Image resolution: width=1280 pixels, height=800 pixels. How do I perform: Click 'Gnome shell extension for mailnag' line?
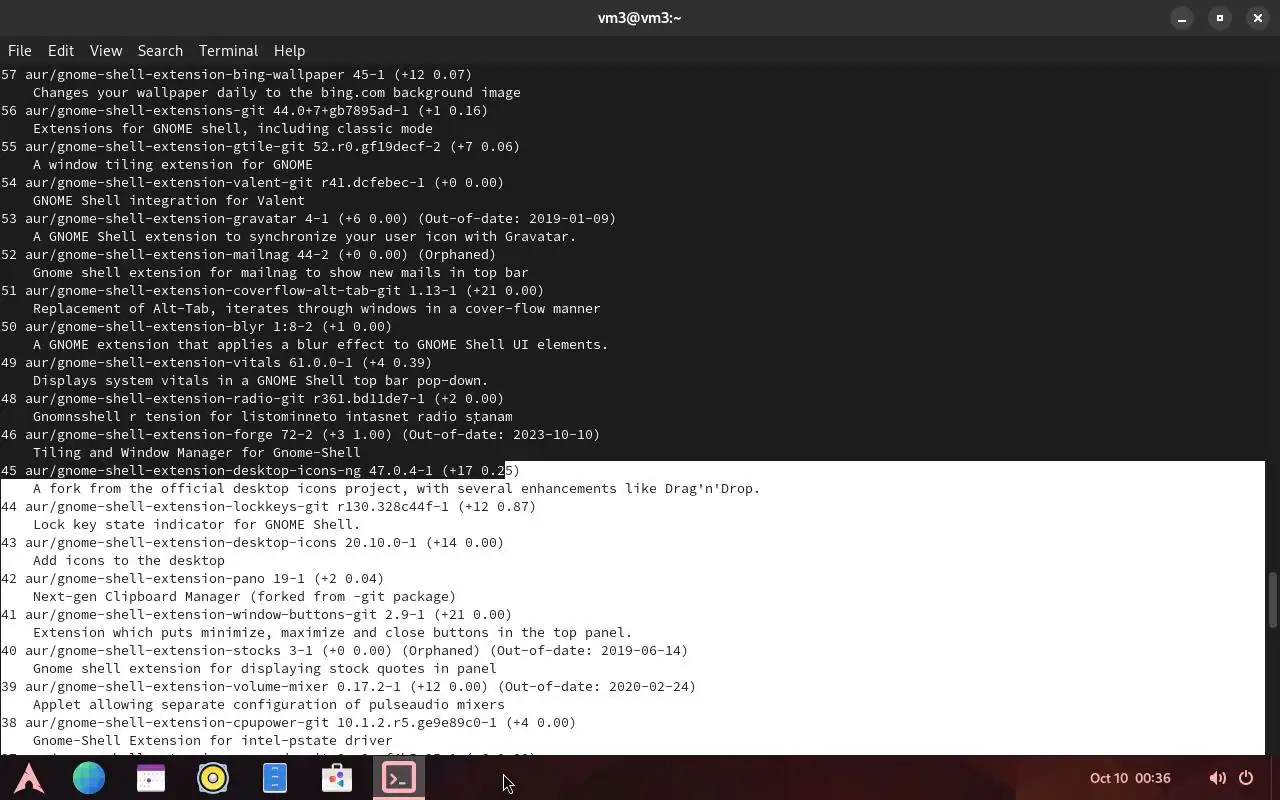(281, 273)
